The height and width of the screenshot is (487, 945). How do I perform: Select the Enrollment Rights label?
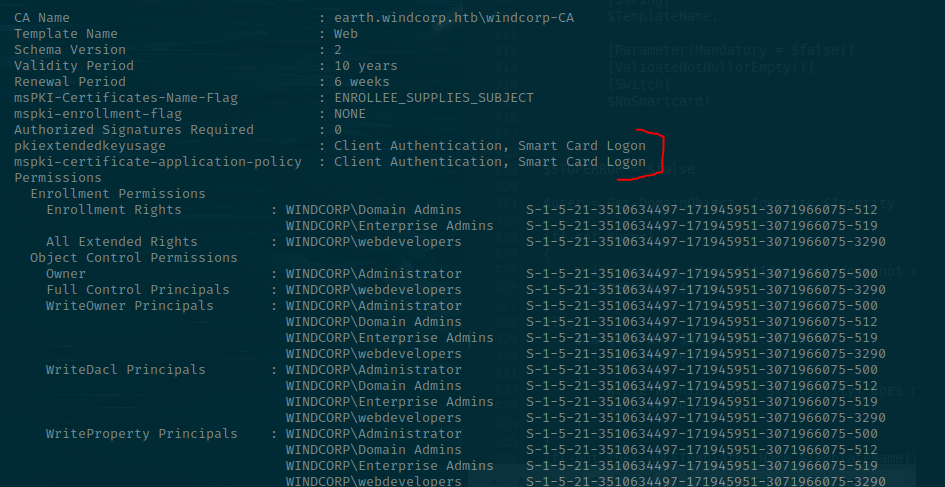tap(114, 210)
